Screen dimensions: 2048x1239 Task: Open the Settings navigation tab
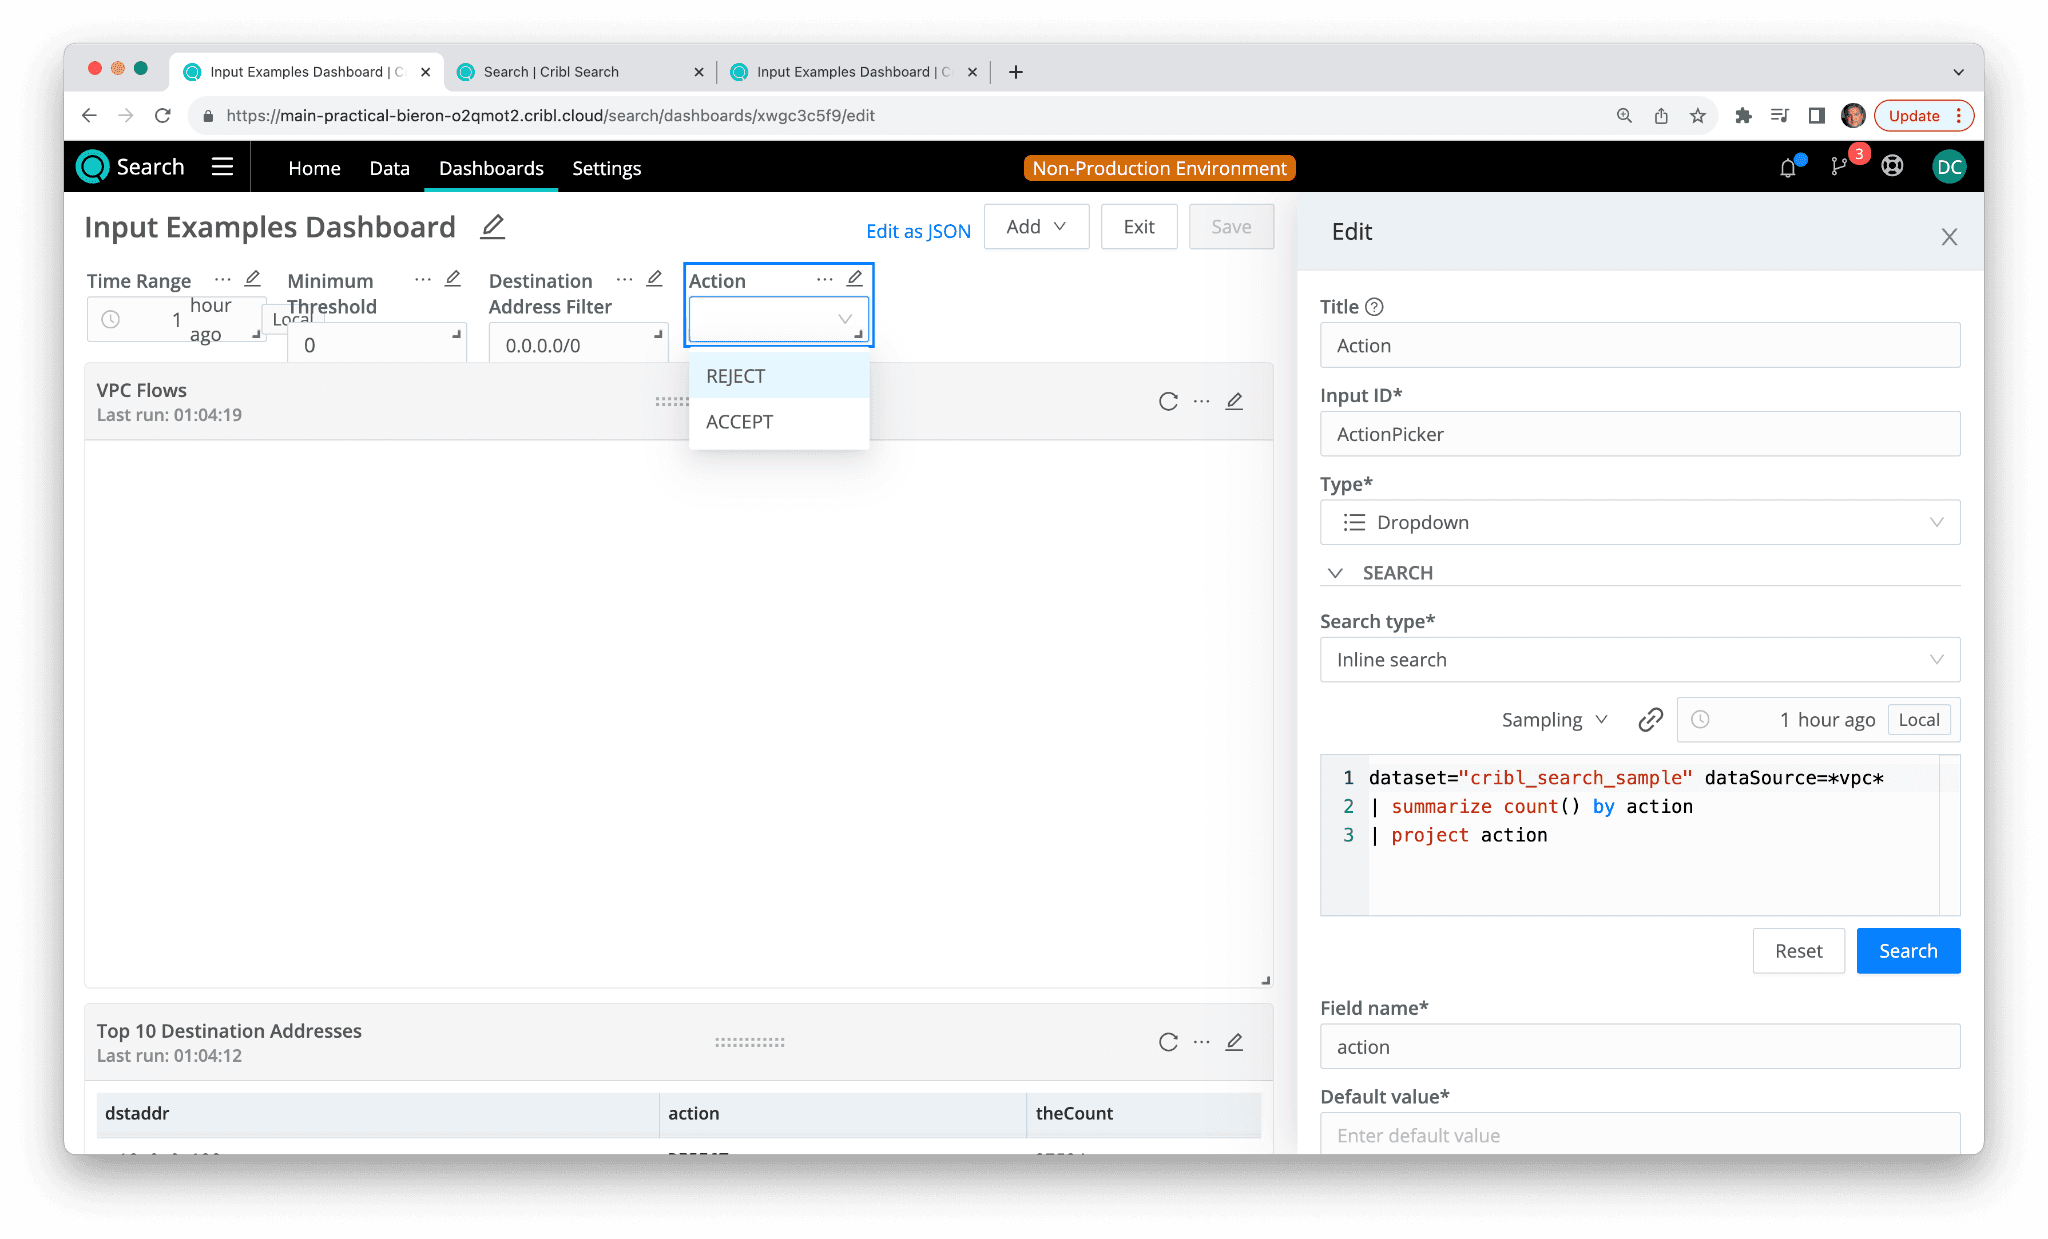pyautogui.click(x=606, y=168)
